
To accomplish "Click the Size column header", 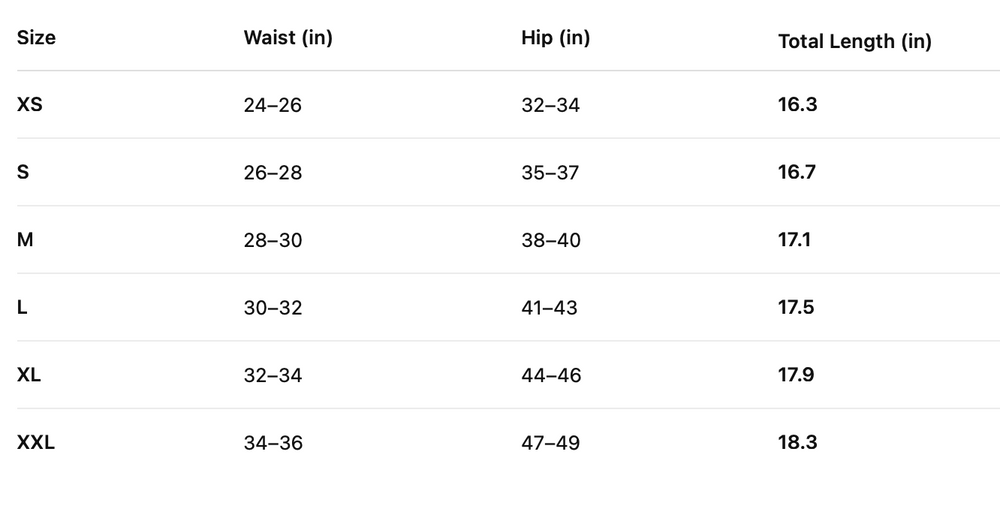I will [37, 38].
